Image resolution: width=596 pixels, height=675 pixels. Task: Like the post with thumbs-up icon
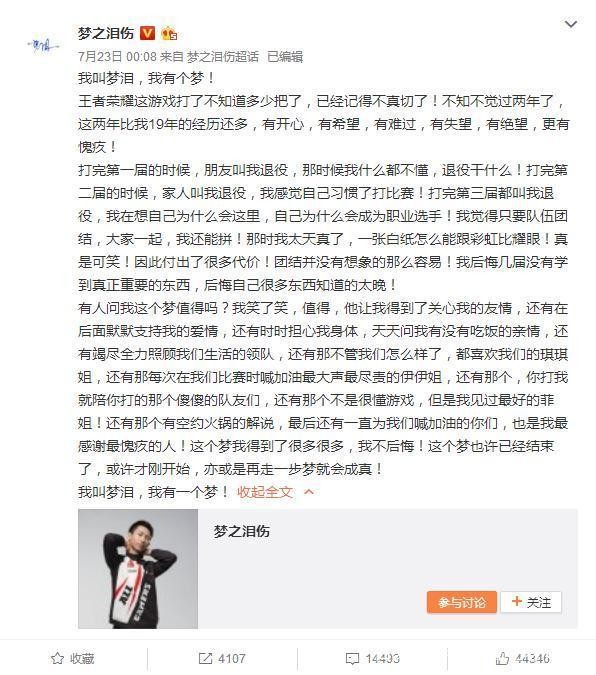(x=502, y=658)
